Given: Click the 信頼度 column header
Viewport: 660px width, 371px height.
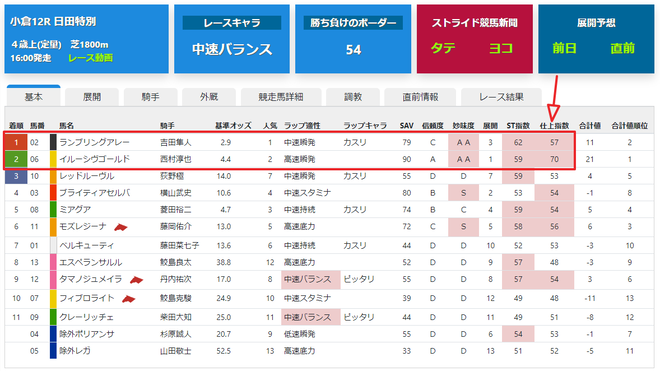Looking at the screenshot, I should pos(433,125).
